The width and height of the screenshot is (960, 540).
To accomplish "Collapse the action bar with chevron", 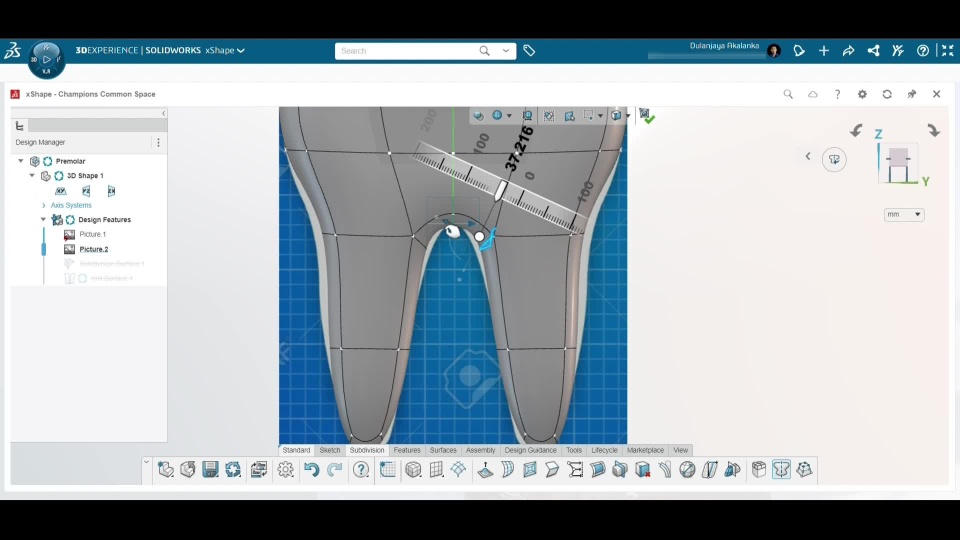I will (146, 462).
